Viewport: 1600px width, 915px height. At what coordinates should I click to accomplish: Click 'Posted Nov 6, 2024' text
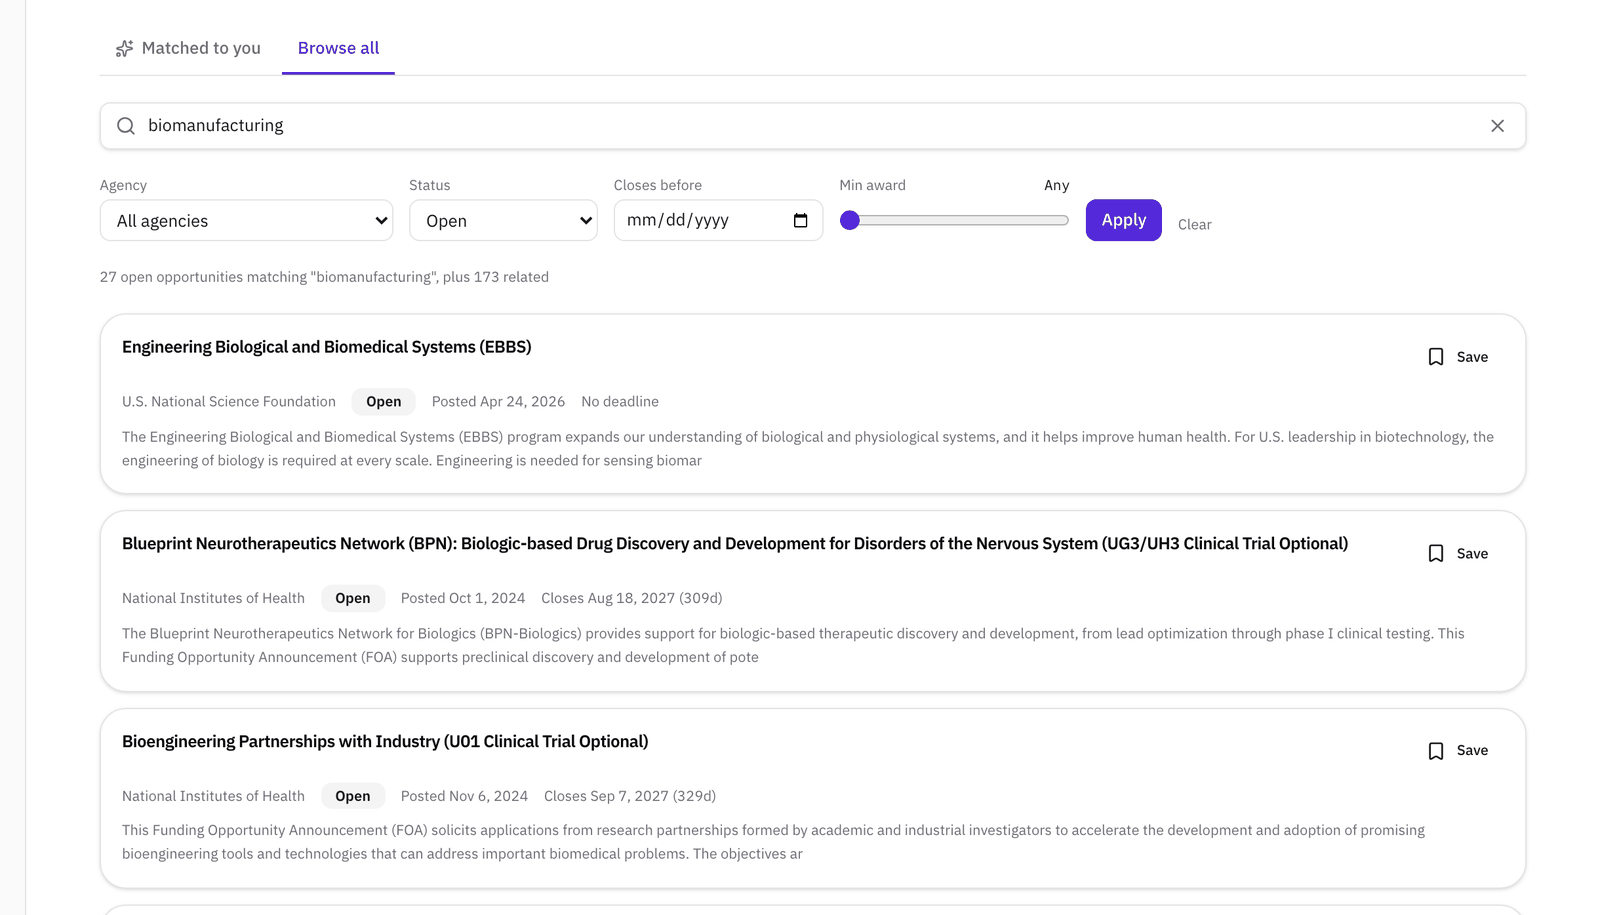pos(464,796)
